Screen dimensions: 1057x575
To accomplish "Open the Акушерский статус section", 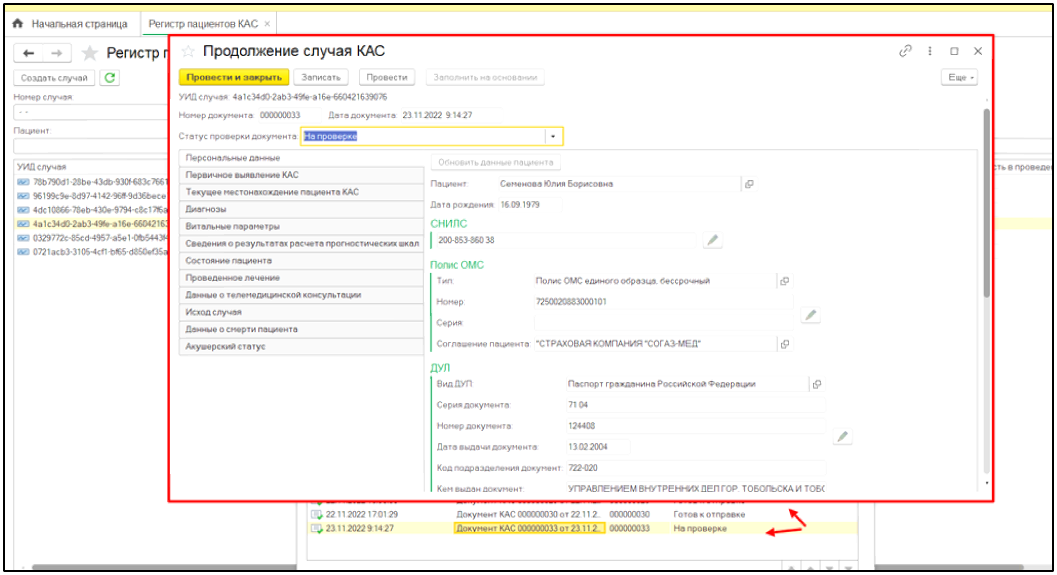I will pos(225,347).
